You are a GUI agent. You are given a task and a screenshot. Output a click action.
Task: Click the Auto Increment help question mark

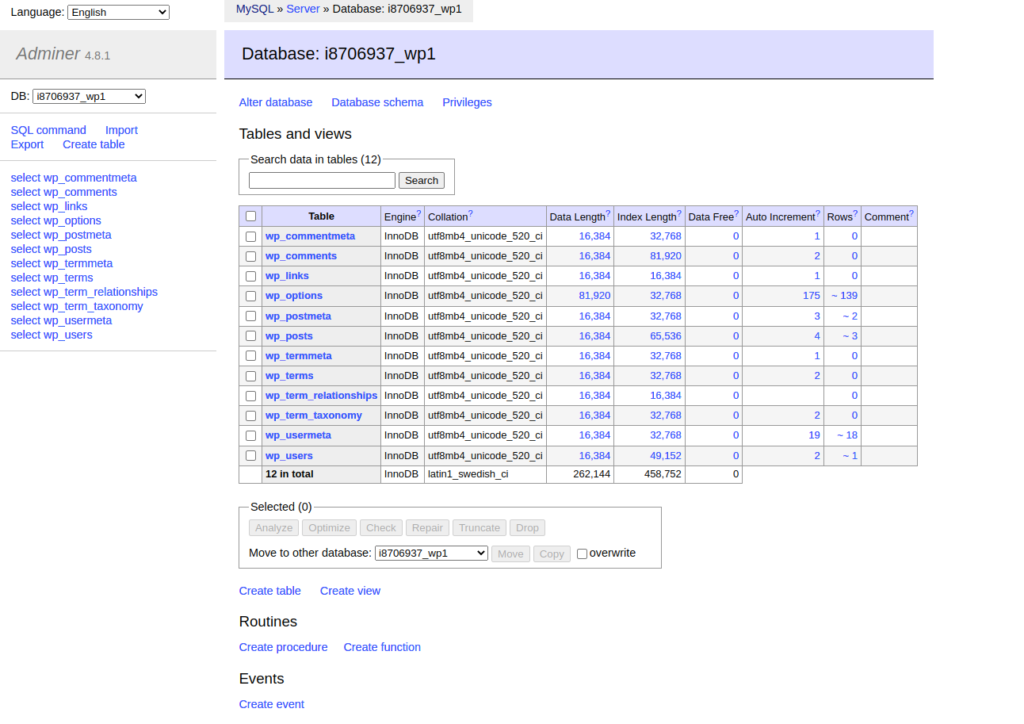pyautogui.click(x=819, y=214)
